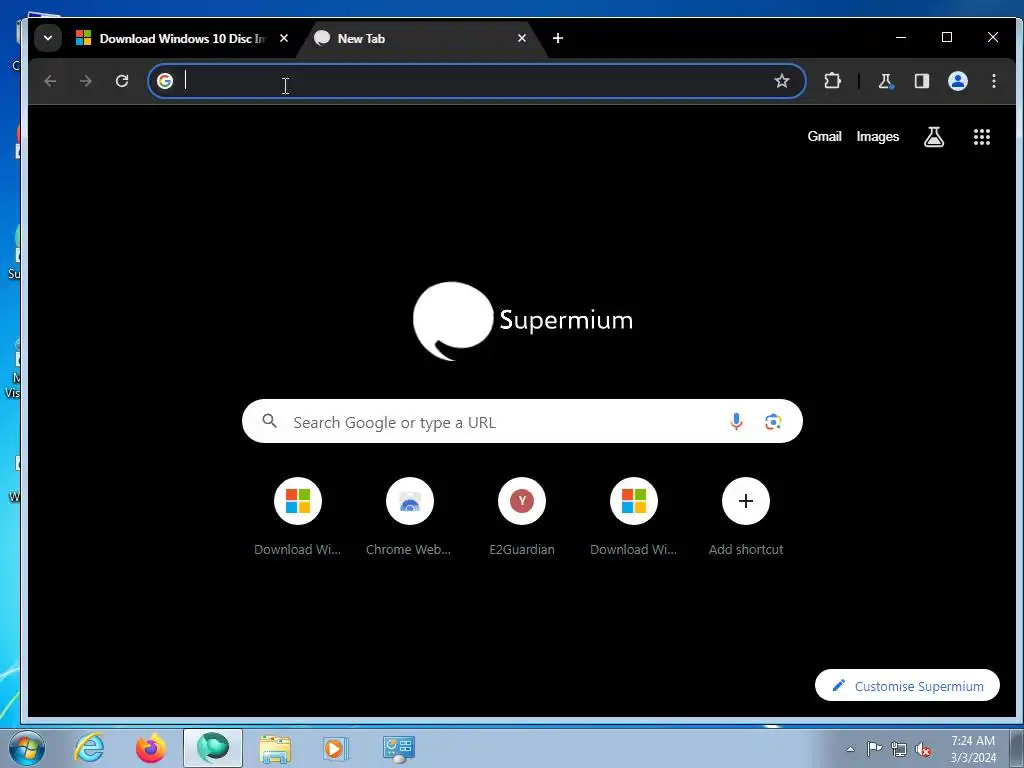Viewport: 1024px width, 768px height.
Task: Toggle the side panel icon
Action: click(921, 81)
